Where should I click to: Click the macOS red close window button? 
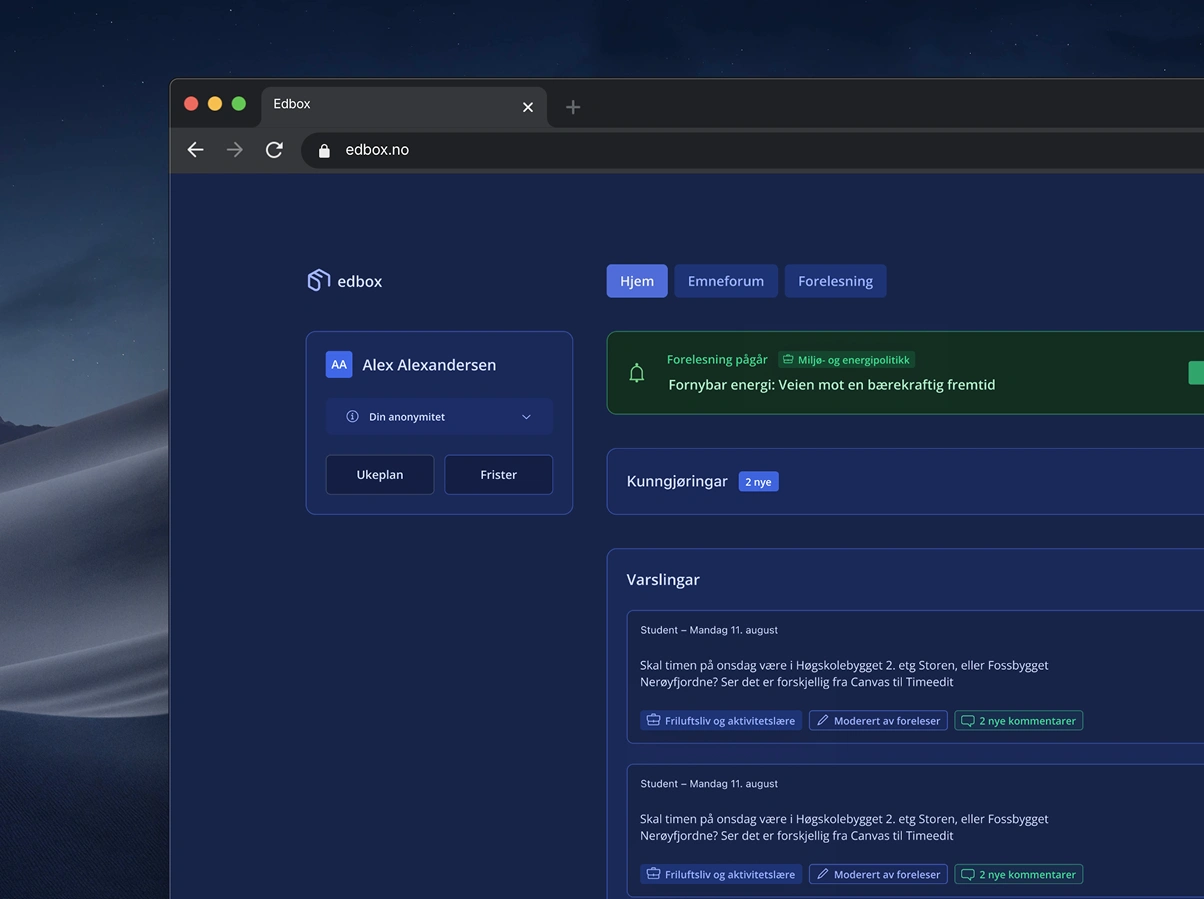(x=191, y=104)
